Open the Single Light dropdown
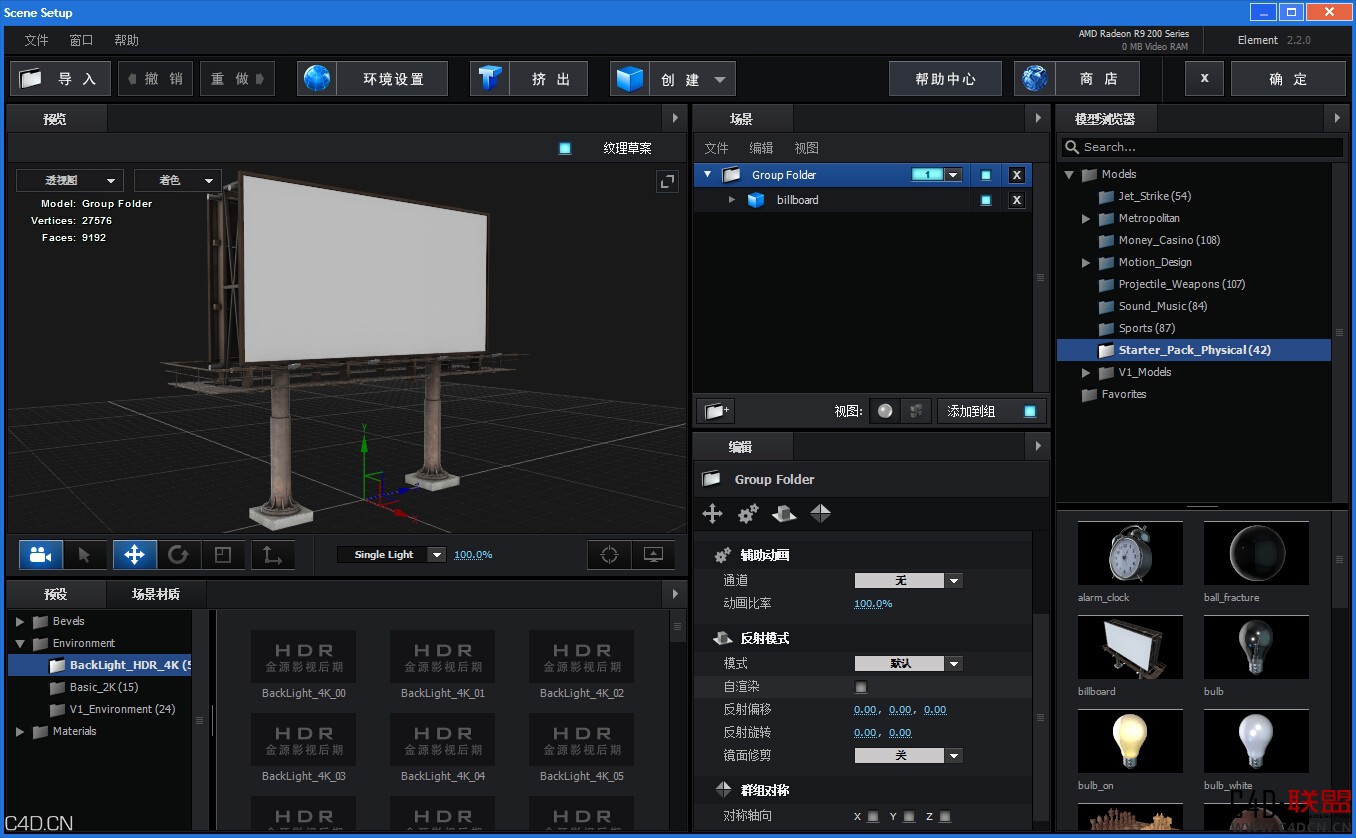 click(x=392, y=554)
